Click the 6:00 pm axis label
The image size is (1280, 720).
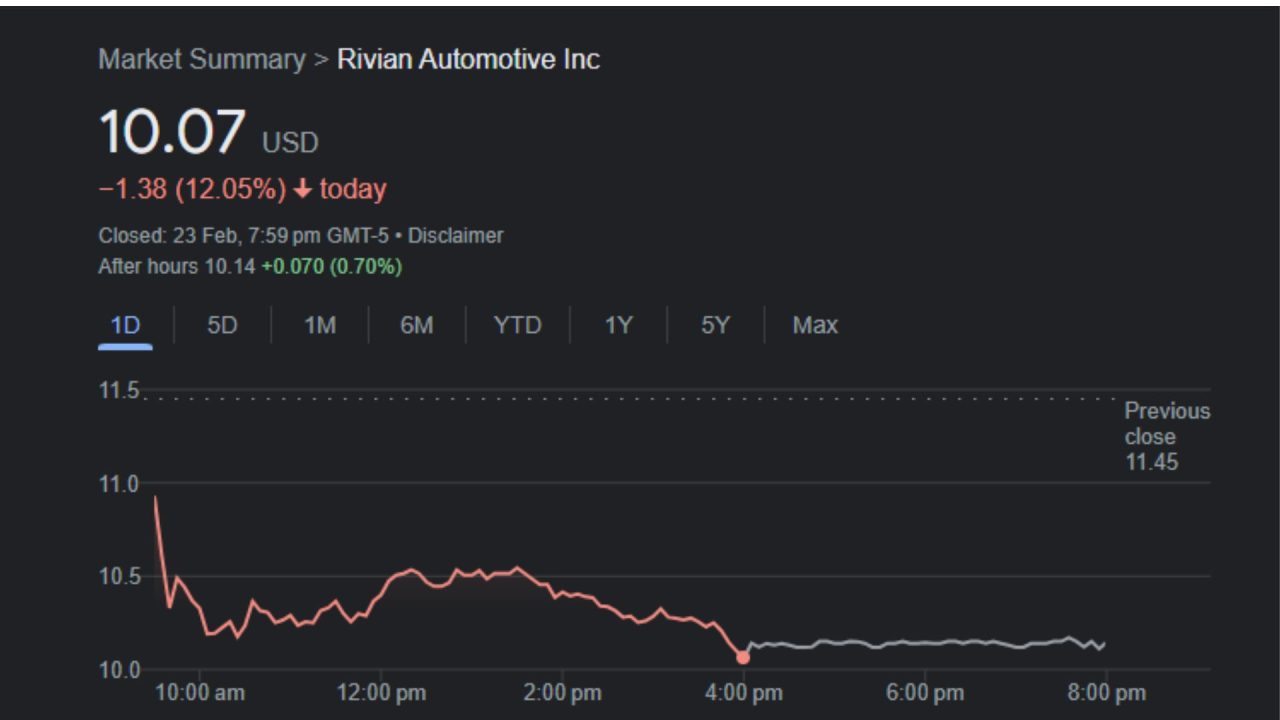pyautogui.click(x=925, y=692)
